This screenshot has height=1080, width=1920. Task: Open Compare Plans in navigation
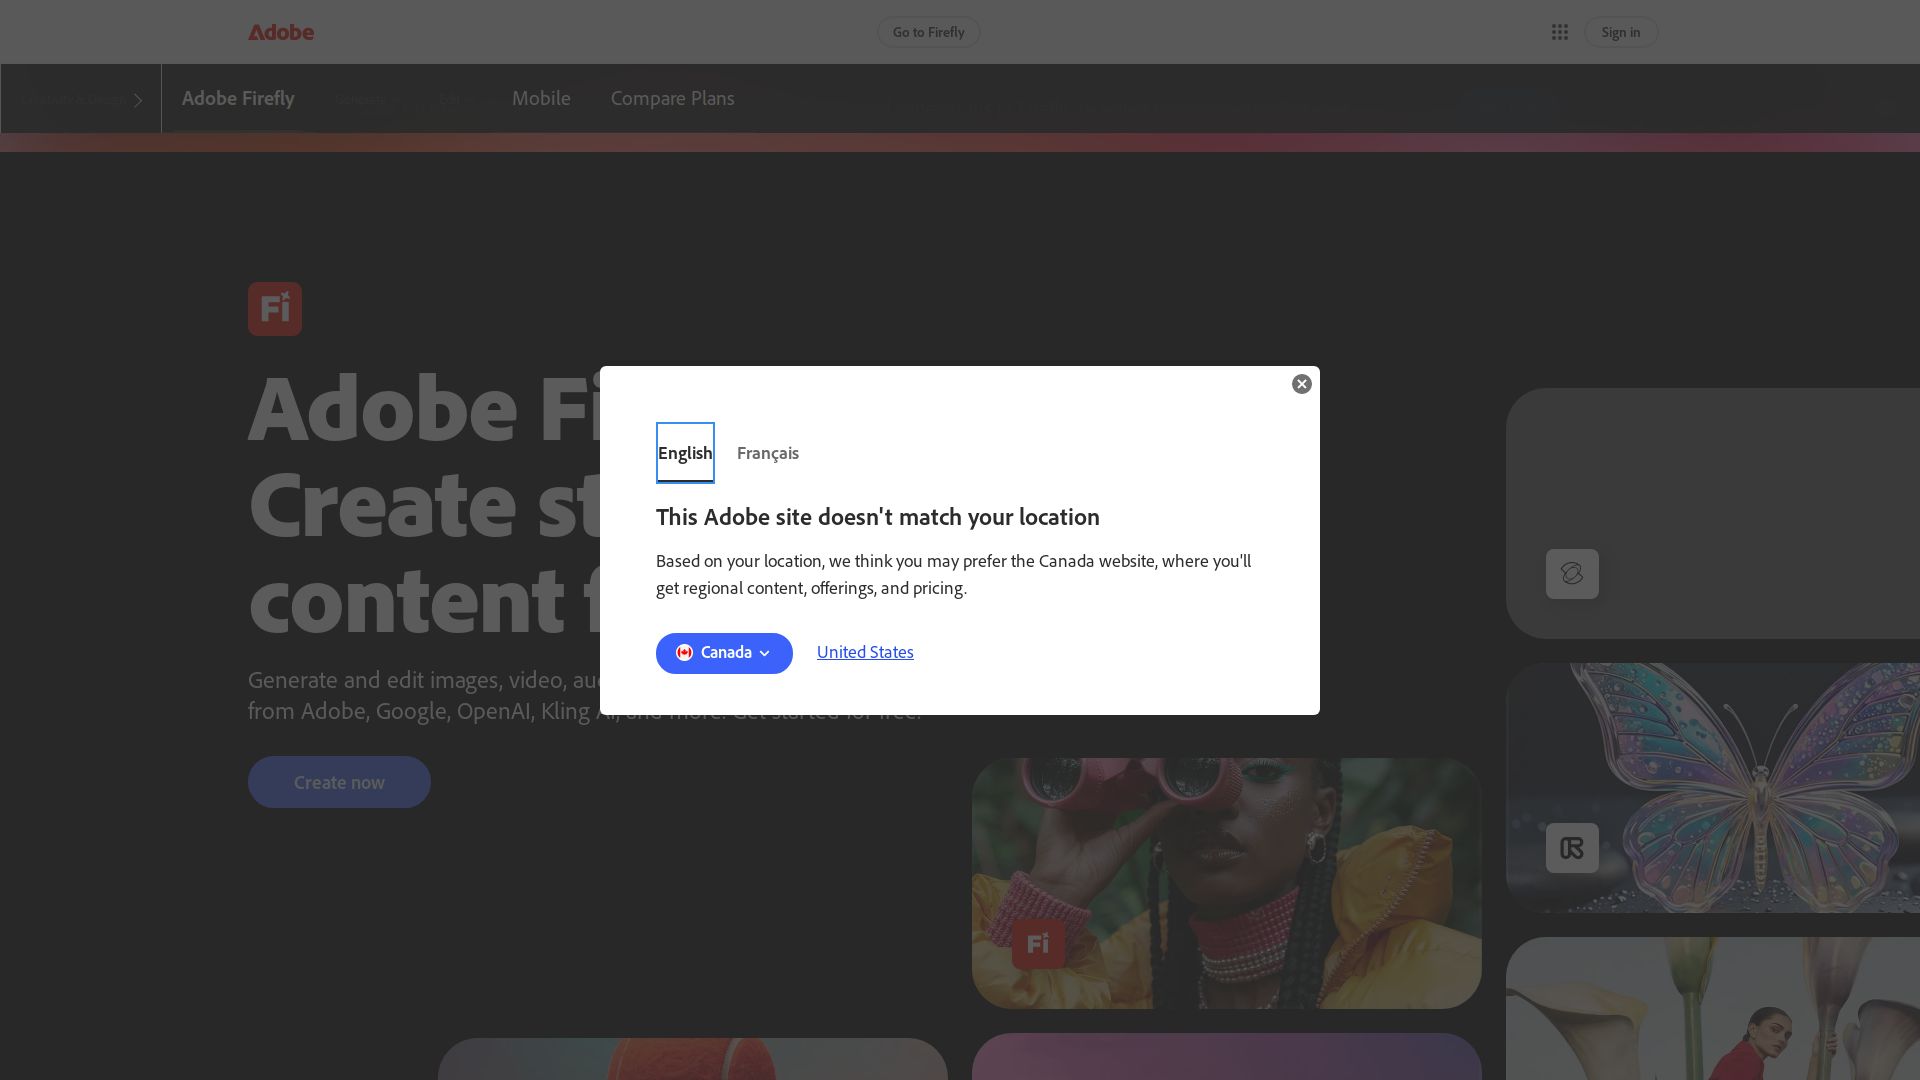click(673, 98)
